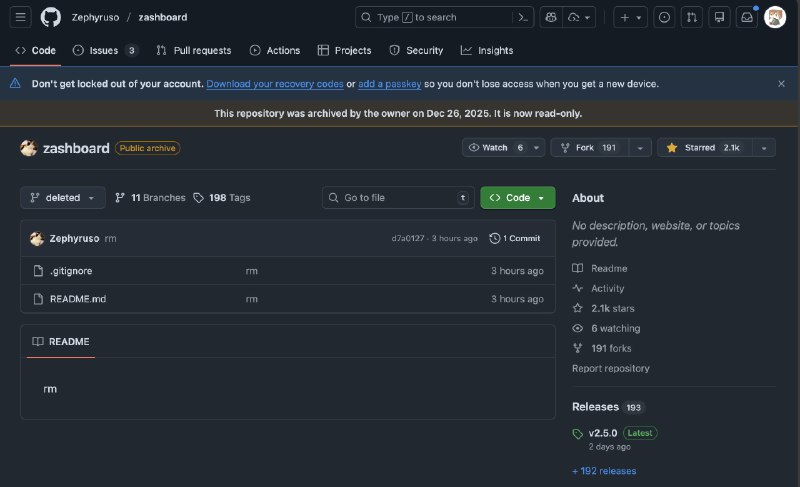
Task: Open the Create new plus dropdown
Action: pos(631,17)
